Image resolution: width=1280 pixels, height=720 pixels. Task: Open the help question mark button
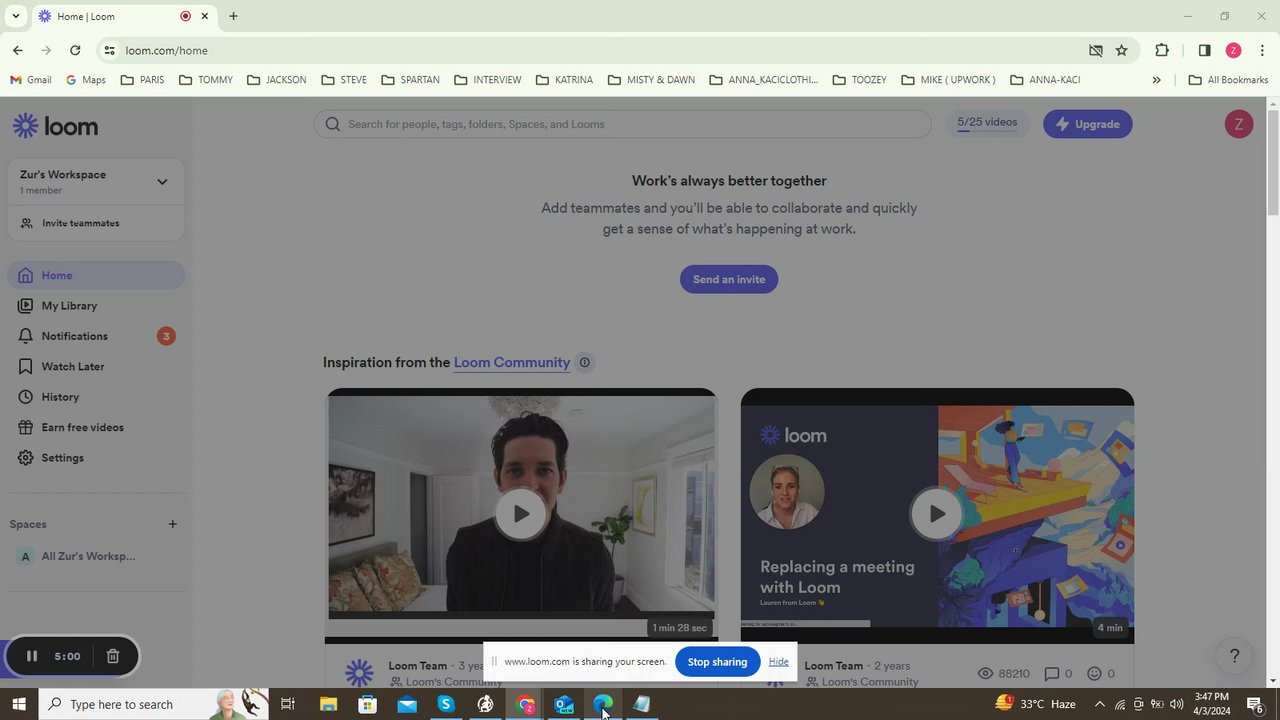pos(1234,656)
